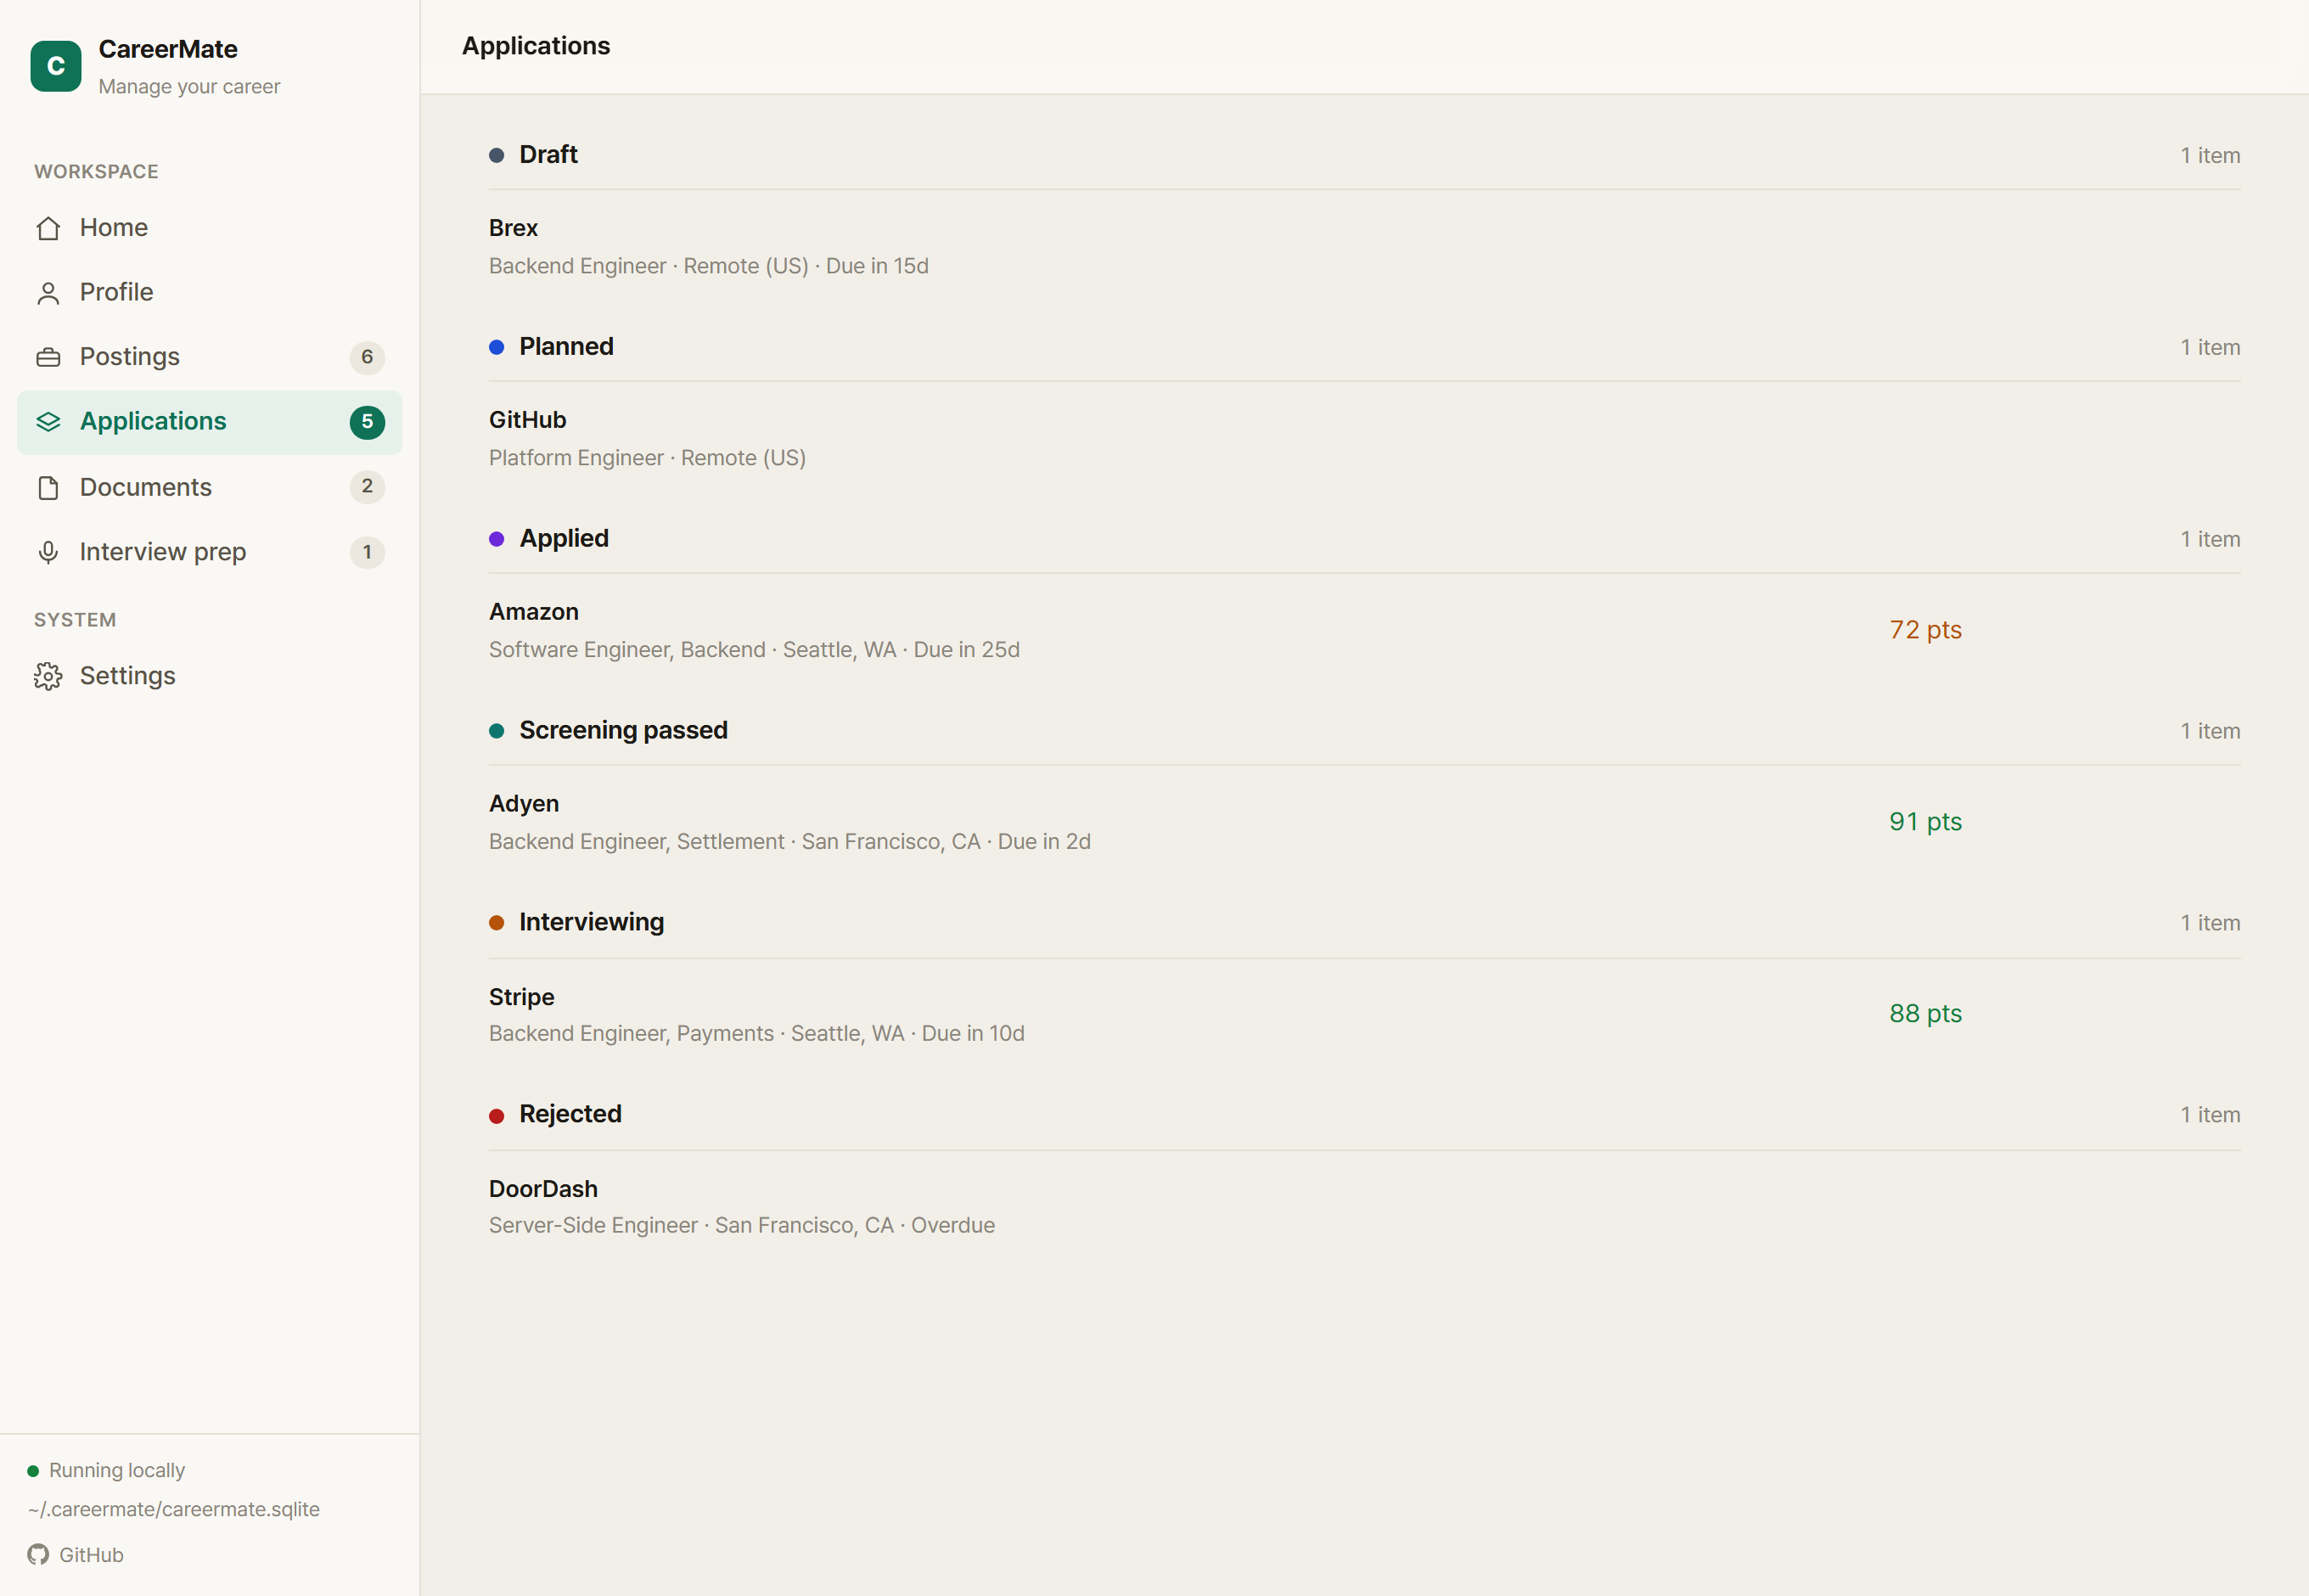This screenshot has height=1596, width=2309.
Task: Click 'Platform Engineer · Remote (US)' subtitle
Action: [647, 458]
